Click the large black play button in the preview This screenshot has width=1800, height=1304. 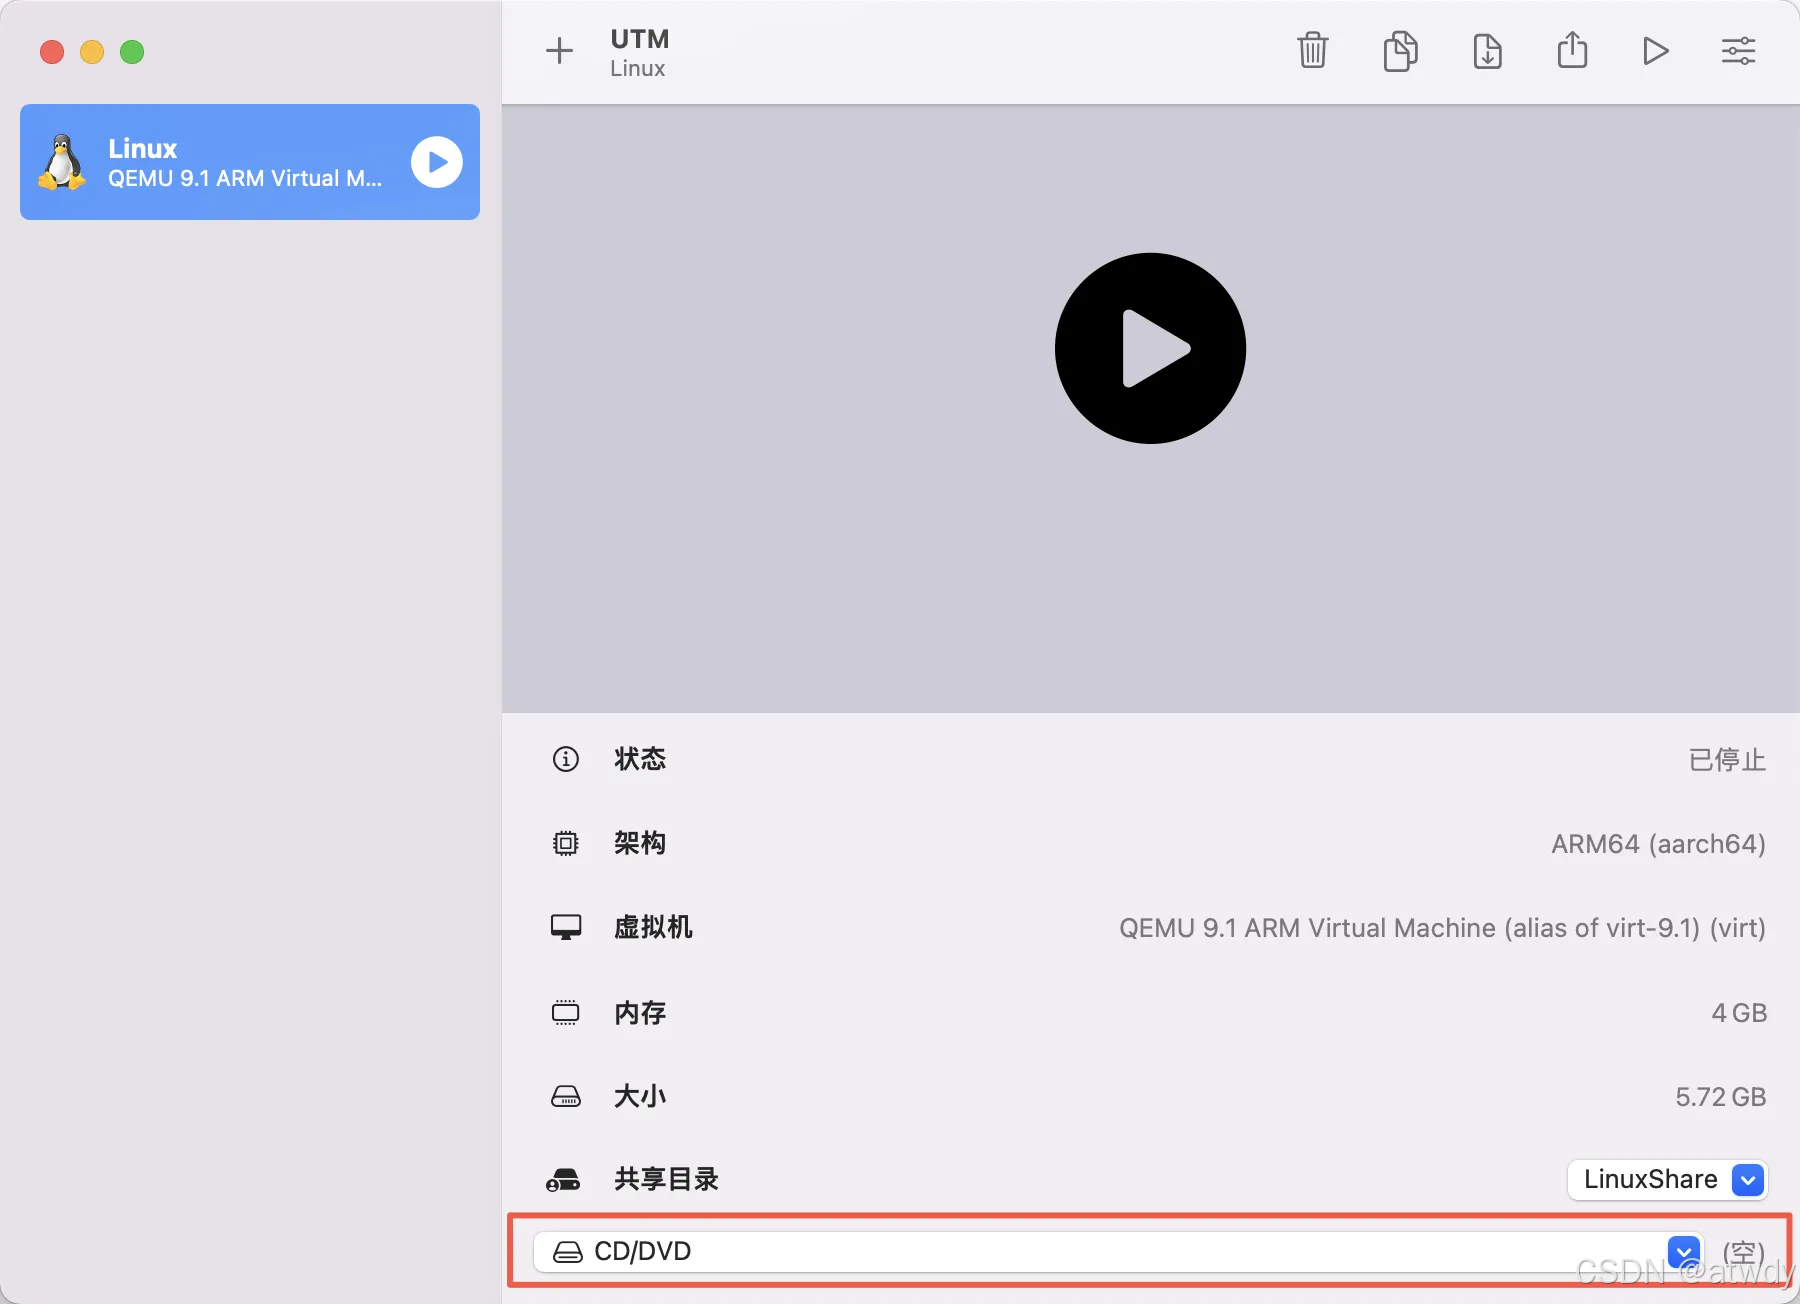[1150, 348]
